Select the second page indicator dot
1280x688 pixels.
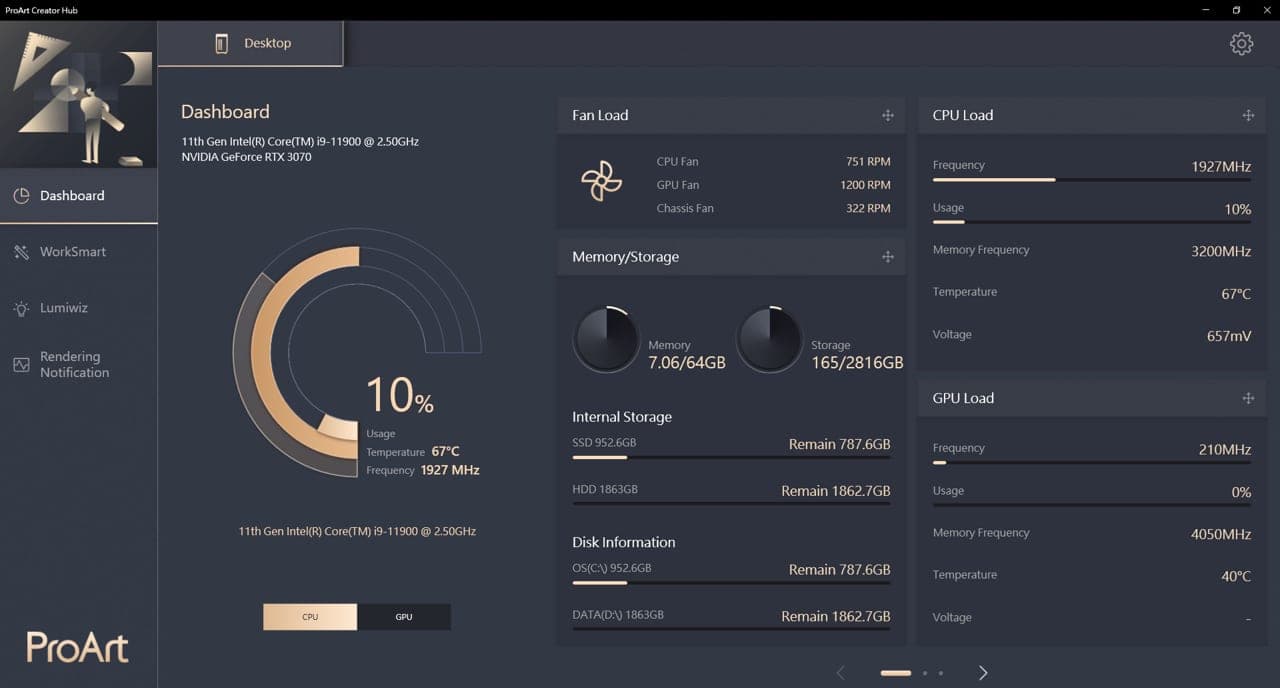pyautogui.click(x=925, y=673)
